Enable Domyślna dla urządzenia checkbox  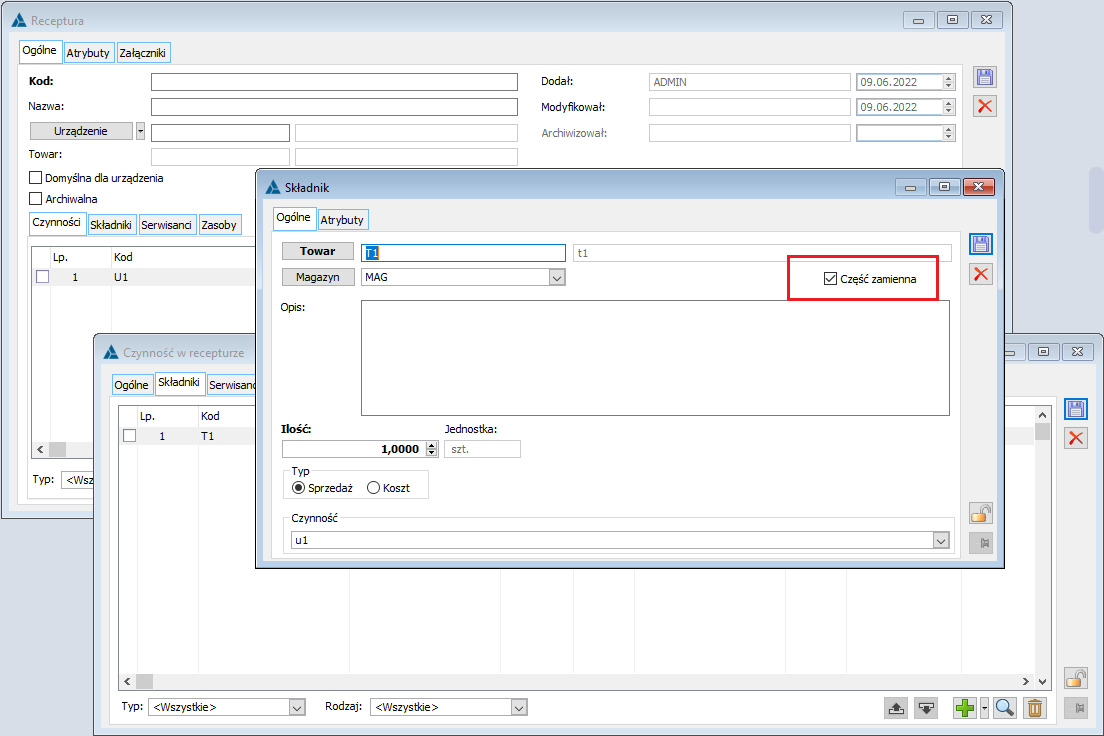(x=37, y=178)
